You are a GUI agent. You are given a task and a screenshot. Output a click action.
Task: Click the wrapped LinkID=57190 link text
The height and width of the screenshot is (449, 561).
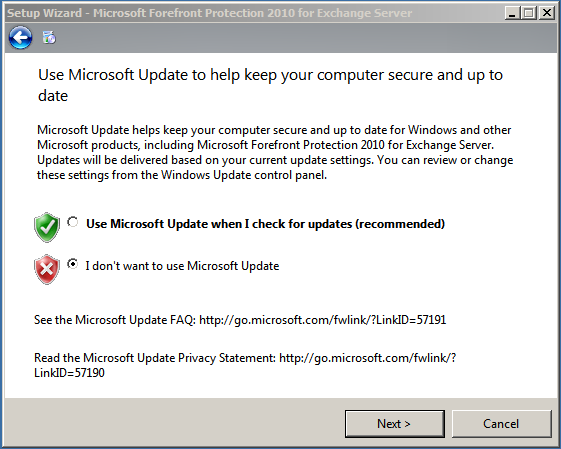(69, 373)
